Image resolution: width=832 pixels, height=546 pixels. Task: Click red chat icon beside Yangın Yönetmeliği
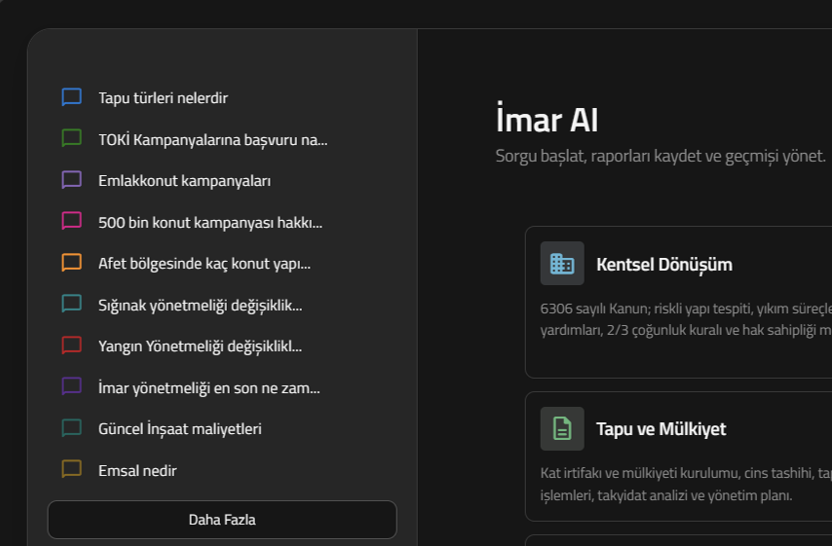coord(71,346)
